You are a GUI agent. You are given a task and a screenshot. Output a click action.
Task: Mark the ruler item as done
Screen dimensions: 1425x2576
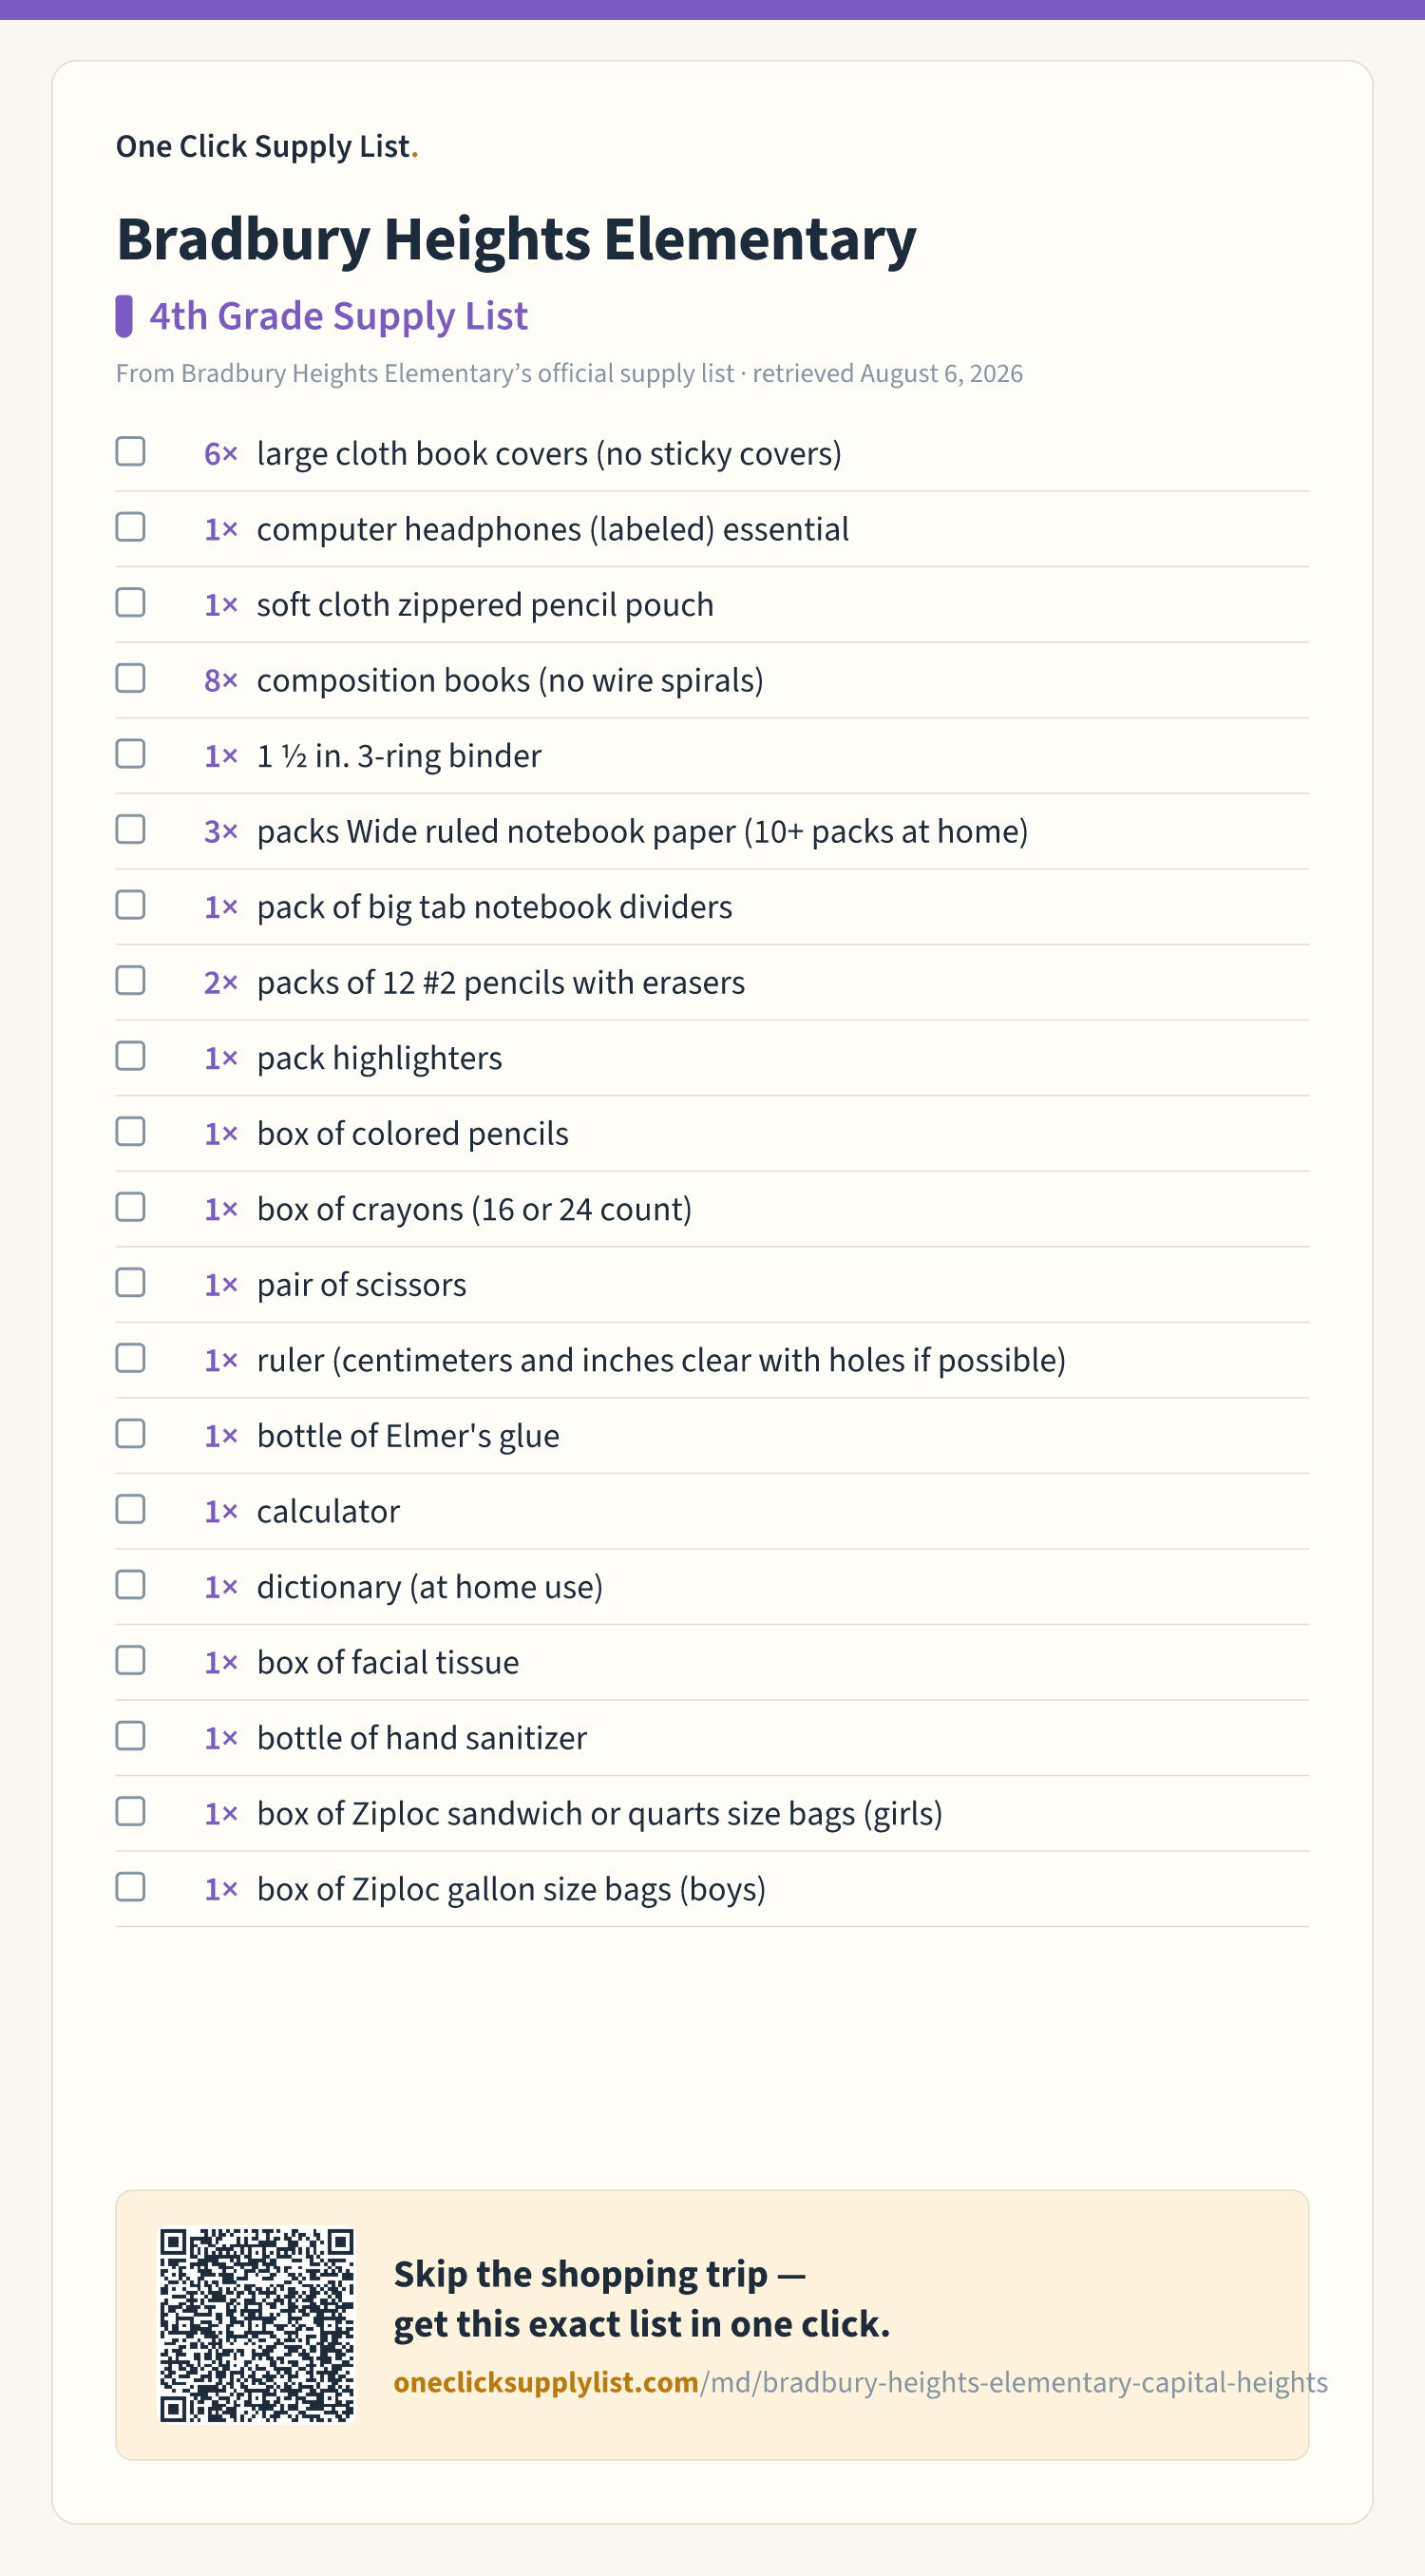130,1358
